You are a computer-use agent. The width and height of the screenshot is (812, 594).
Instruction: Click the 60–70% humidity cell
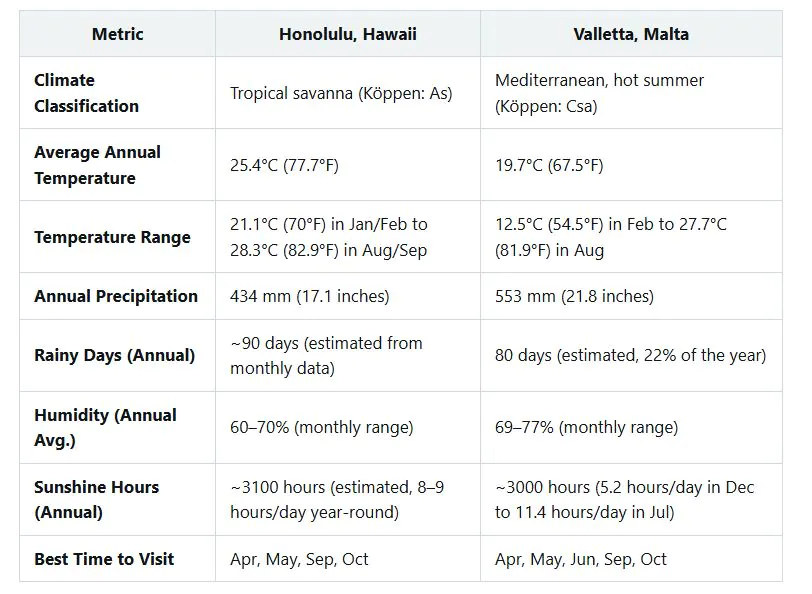pyautogui.click(x=321, y=427)
